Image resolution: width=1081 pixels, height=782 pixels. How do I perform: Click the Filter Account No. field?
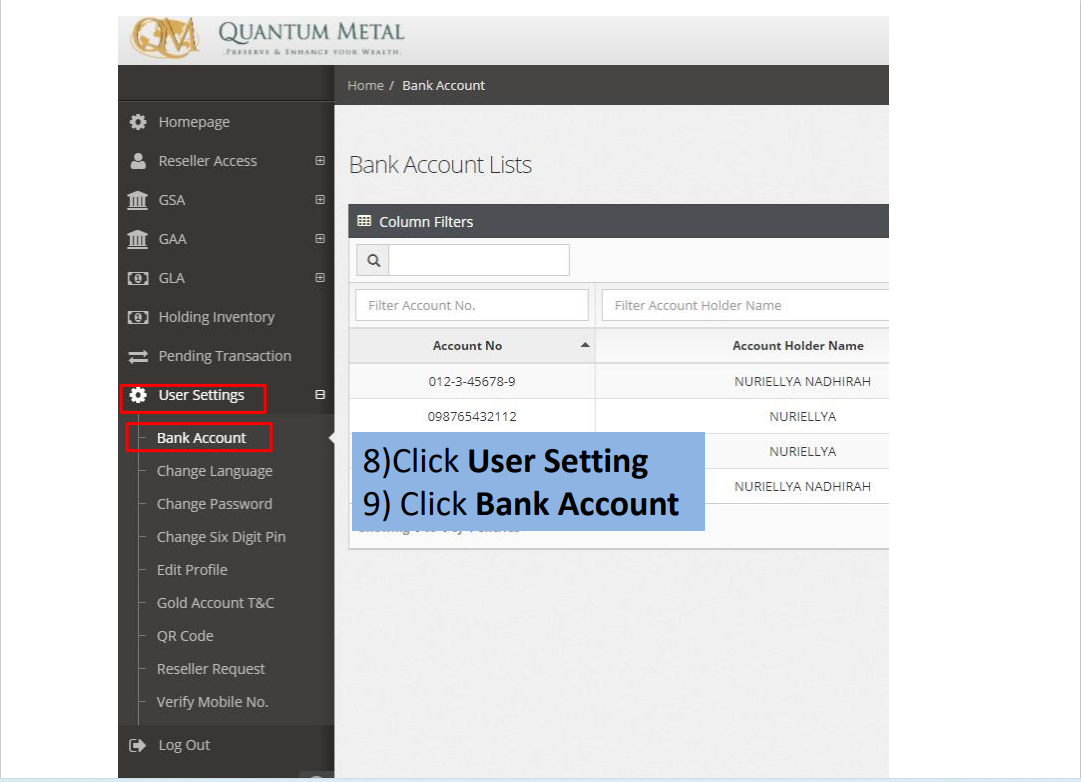pos(471,305)
